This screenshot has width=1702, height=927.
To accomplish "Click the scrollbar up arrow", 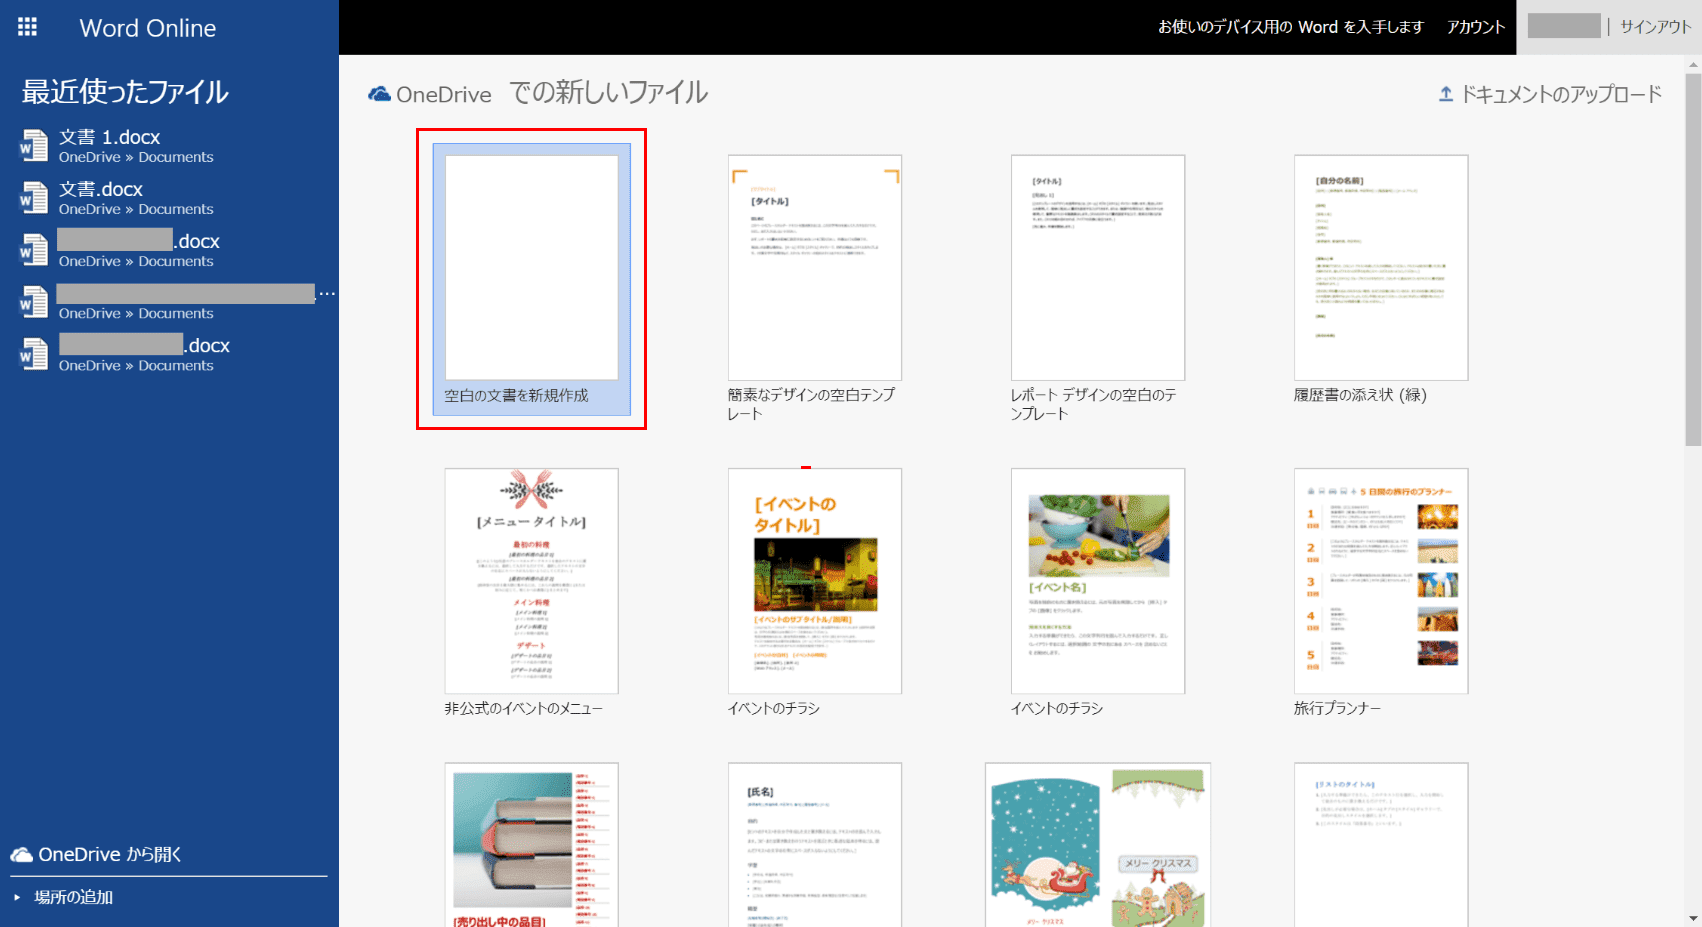I will pos(1693,64).
